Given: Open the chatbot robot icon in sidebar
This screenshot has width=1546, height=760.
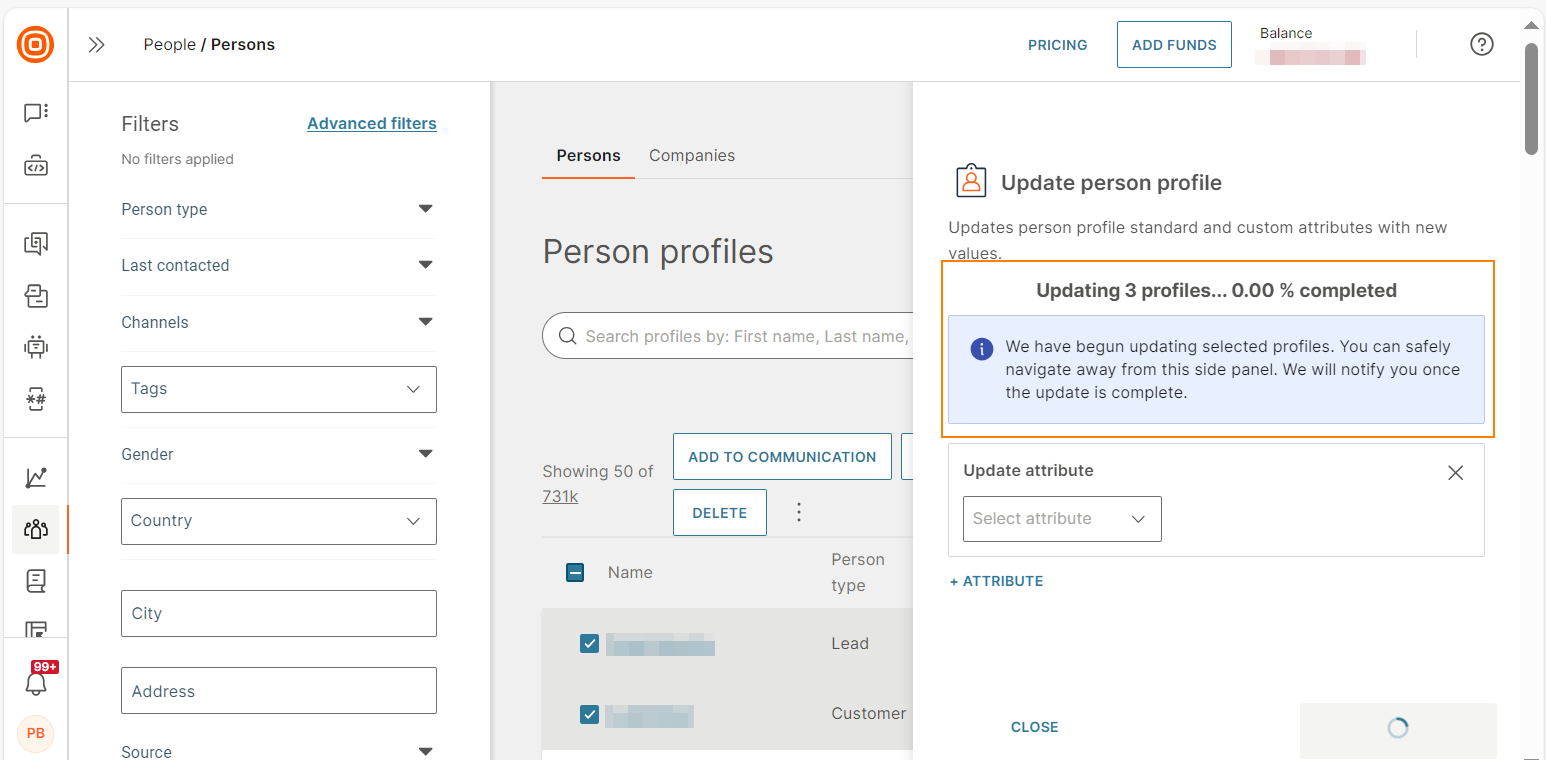Looking at the screenshot, I should click(36, 347).
